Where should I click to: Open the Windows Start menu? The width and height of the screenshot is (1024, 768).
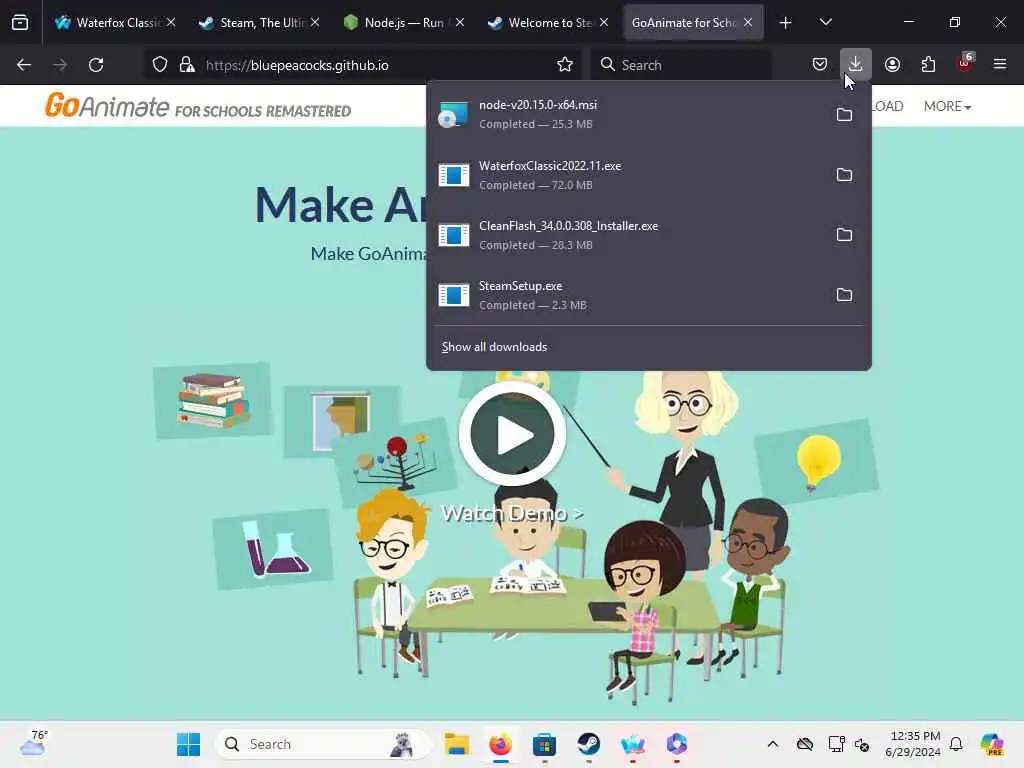(x=189, y=744)
